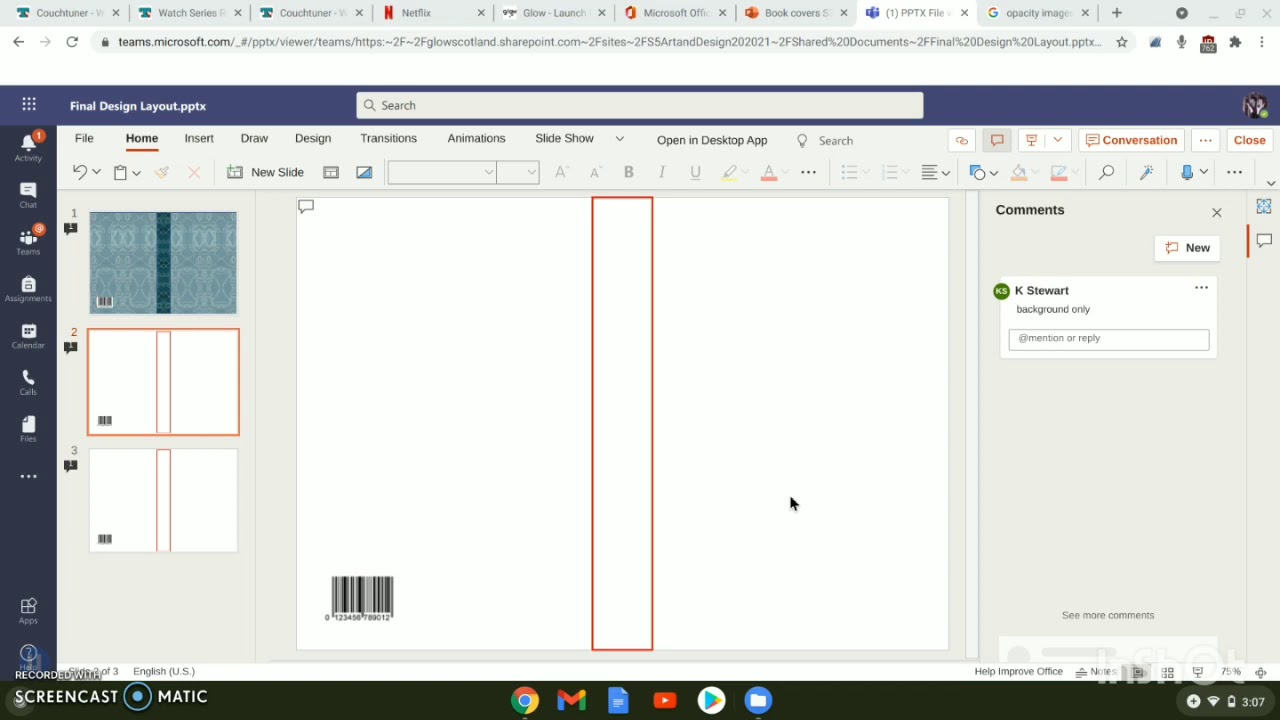Open the Conversation button

pyautogui.click(x=1131, y=140)
